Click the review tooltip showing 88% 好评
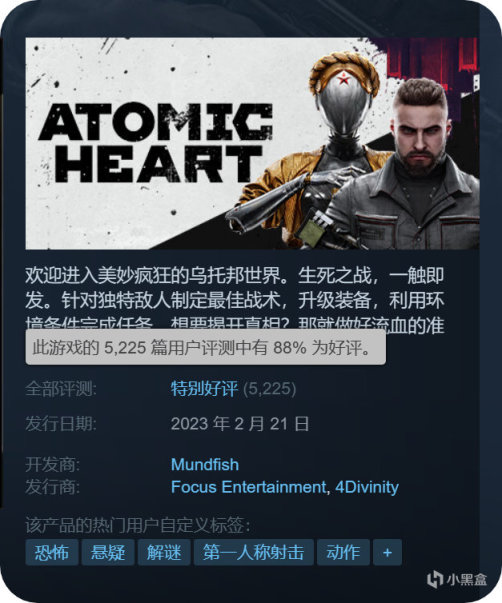The width and height of the screenshot is (502, 603). 206,348
